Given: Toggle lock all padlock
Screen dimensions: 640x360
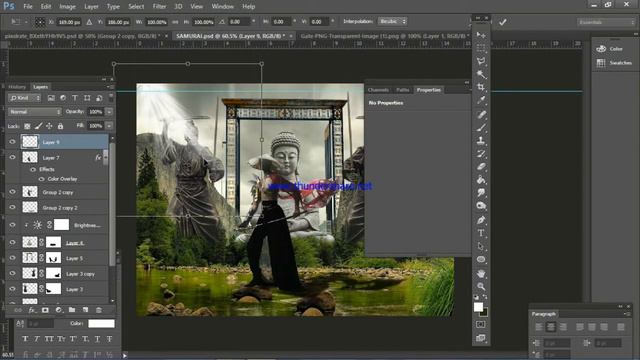Looking at the screenshot, I should coord(60,126).
